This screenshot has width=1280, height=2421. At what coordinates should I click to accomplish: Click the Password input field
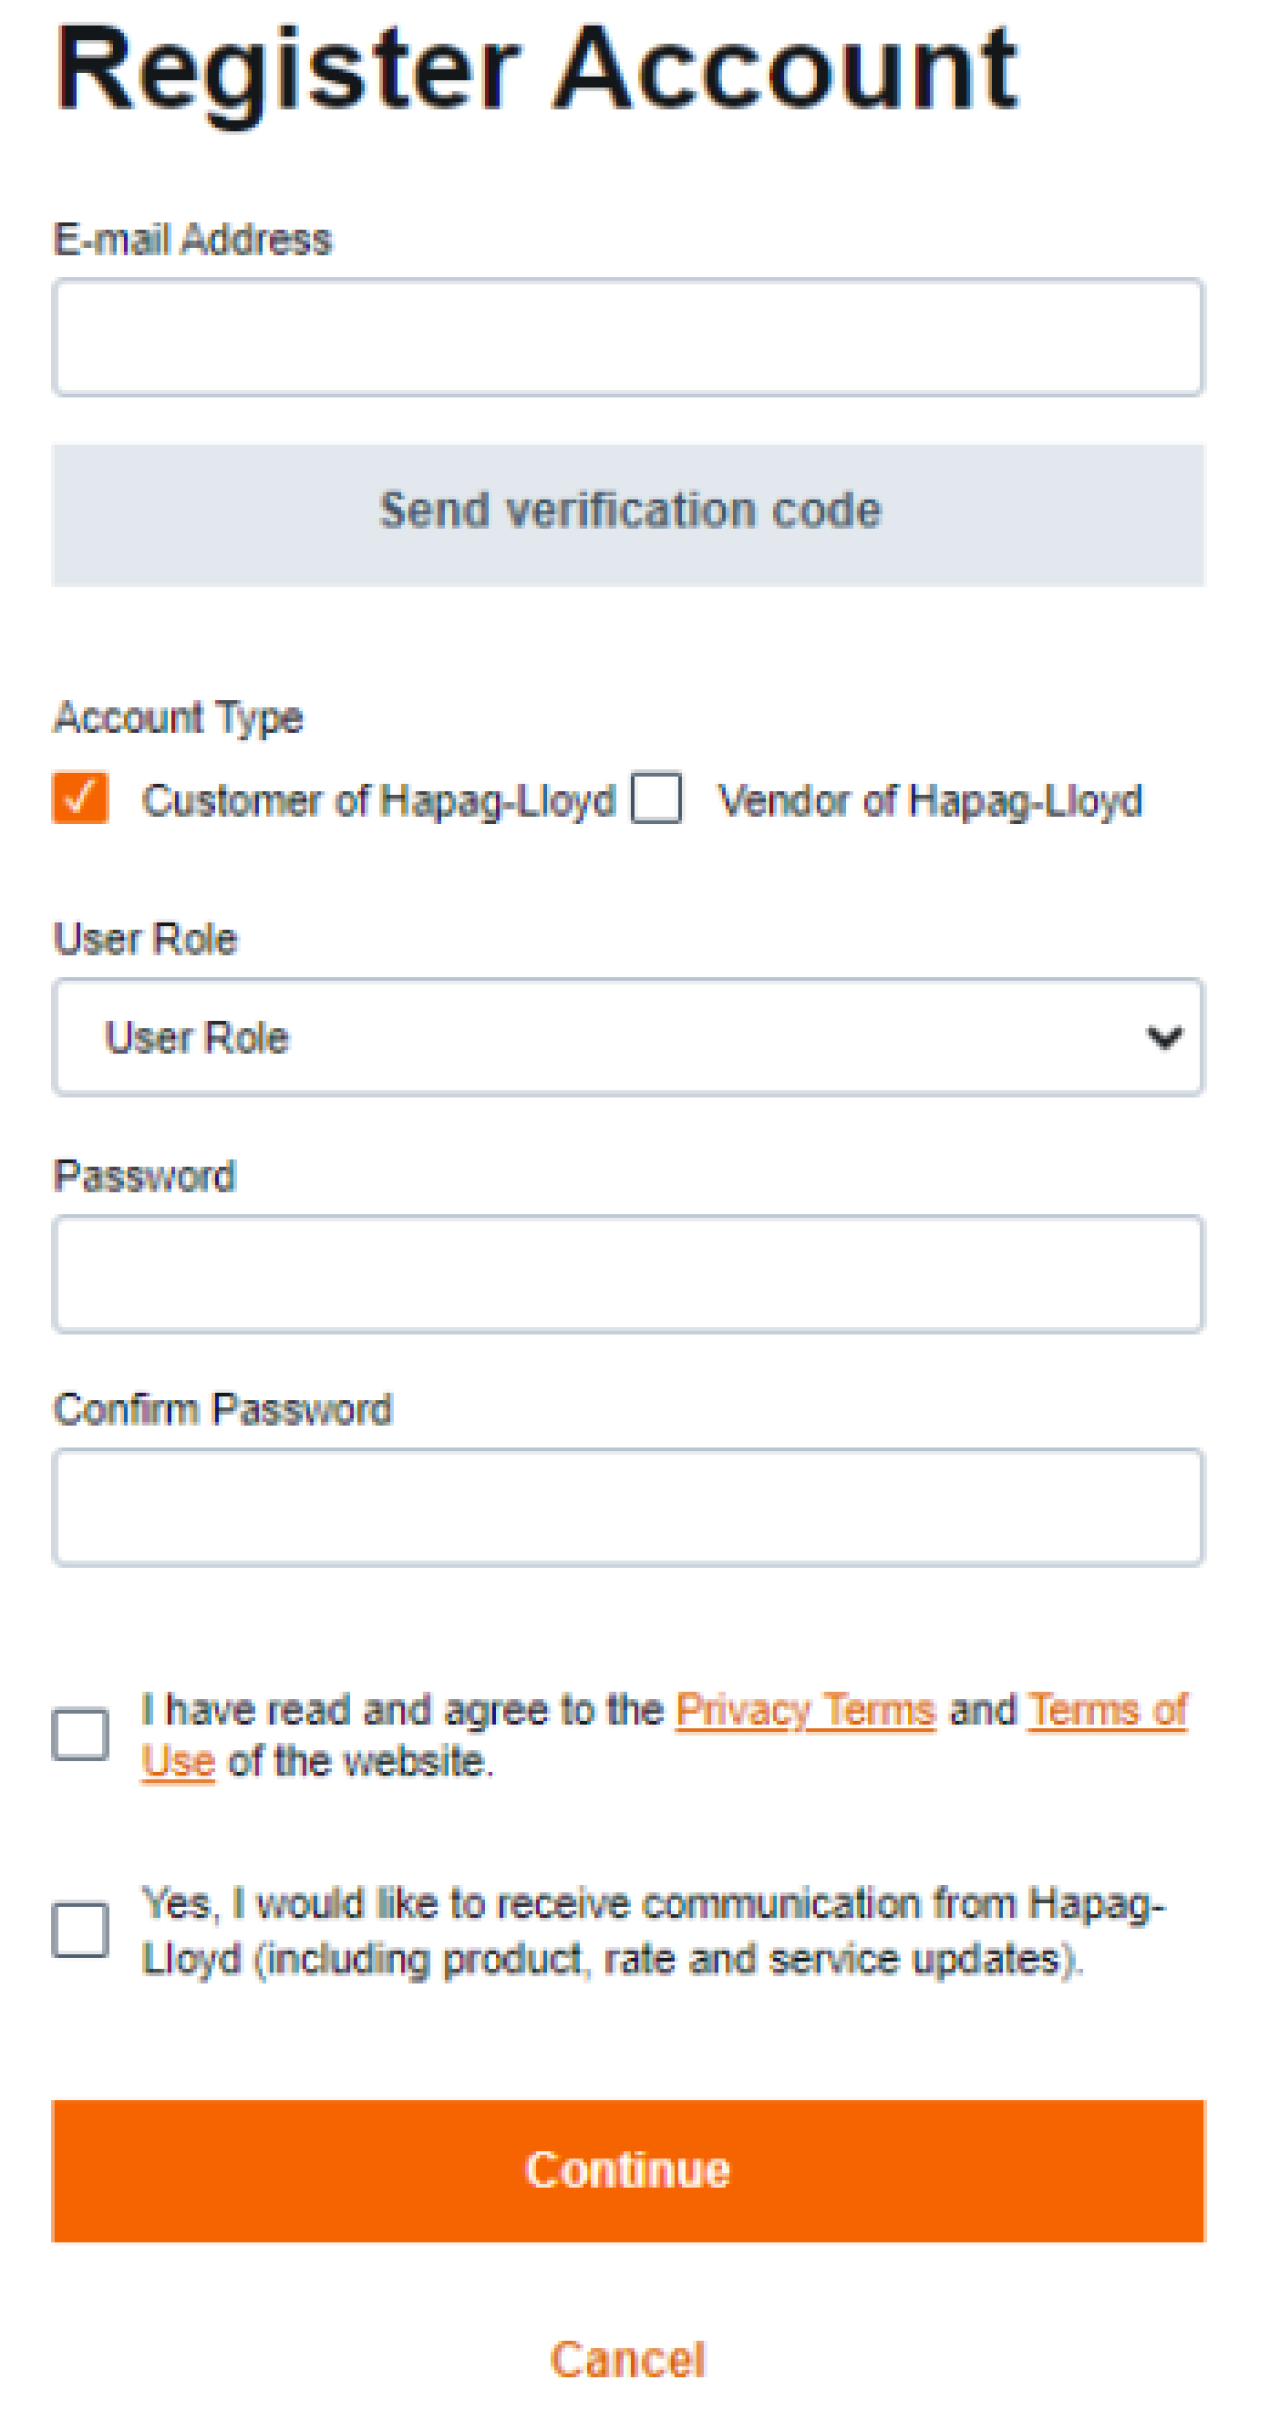628,1273
